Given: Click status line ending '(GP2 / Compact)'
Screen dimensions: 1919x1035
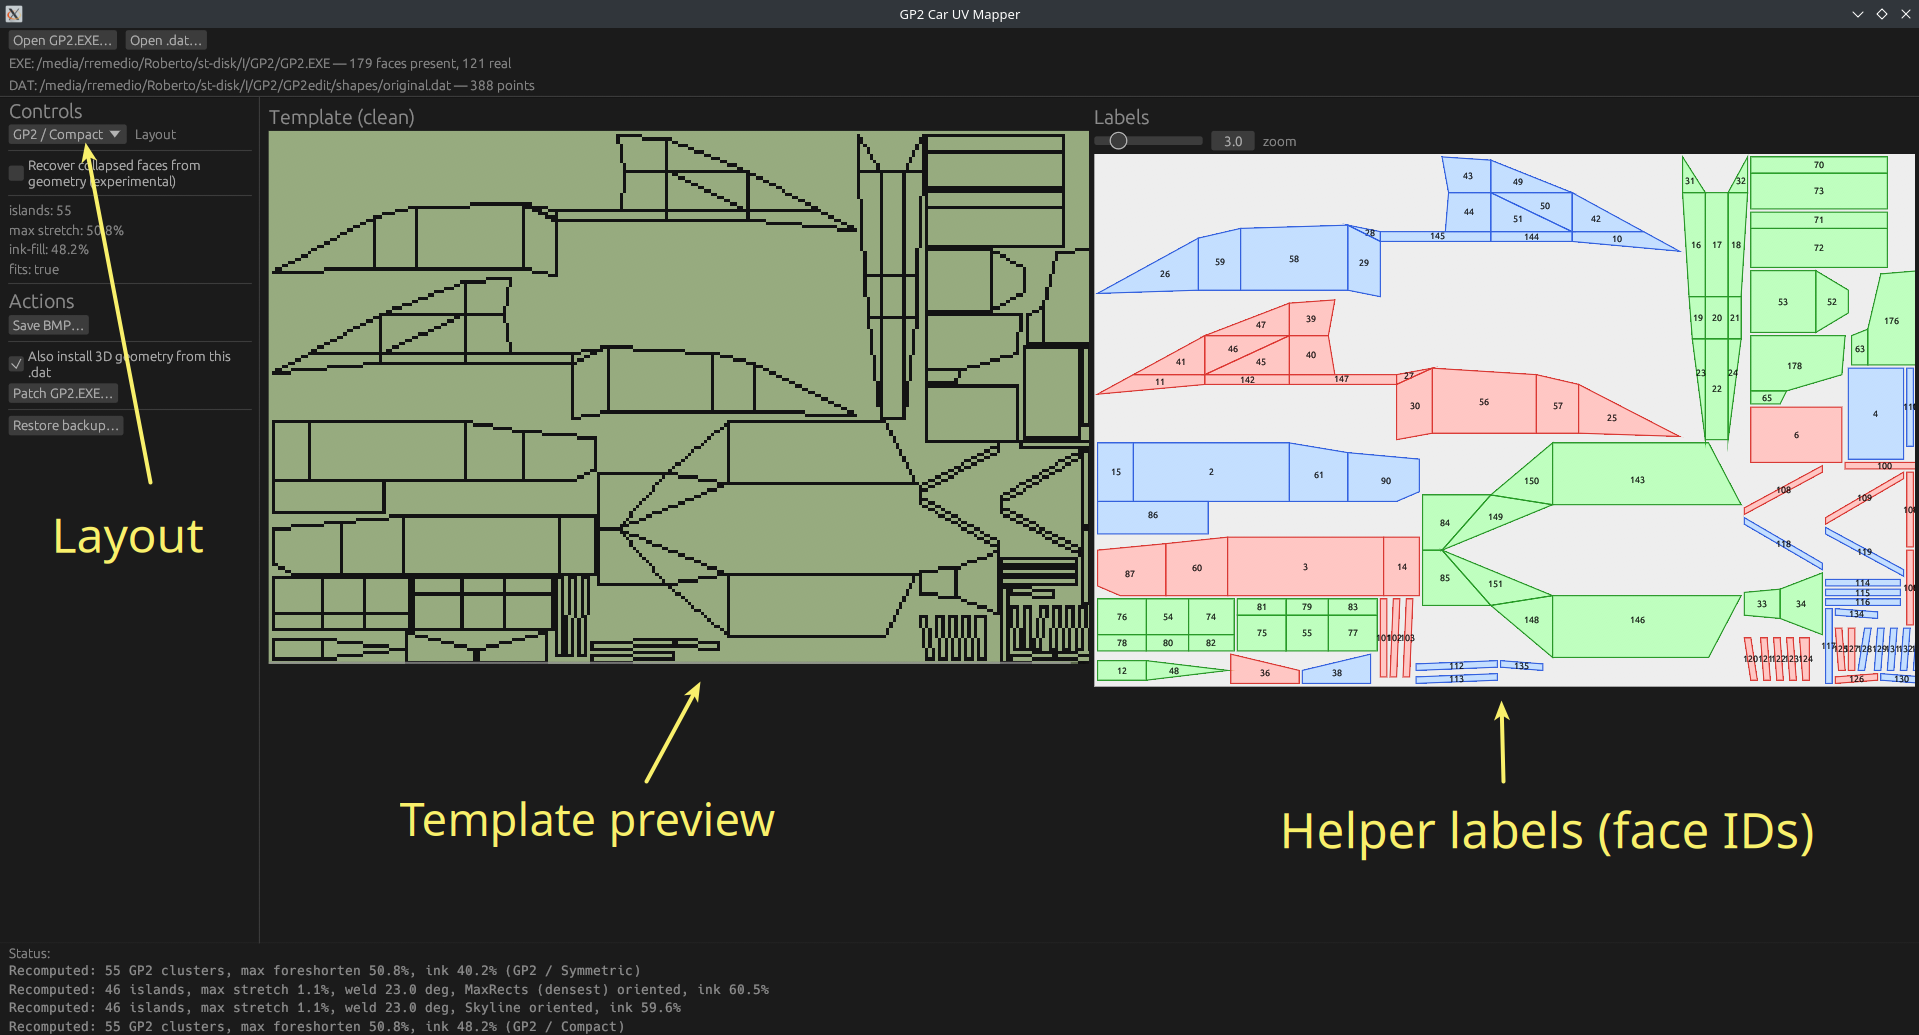Looking at the screenshot, I should click(x=317, y=1027).
